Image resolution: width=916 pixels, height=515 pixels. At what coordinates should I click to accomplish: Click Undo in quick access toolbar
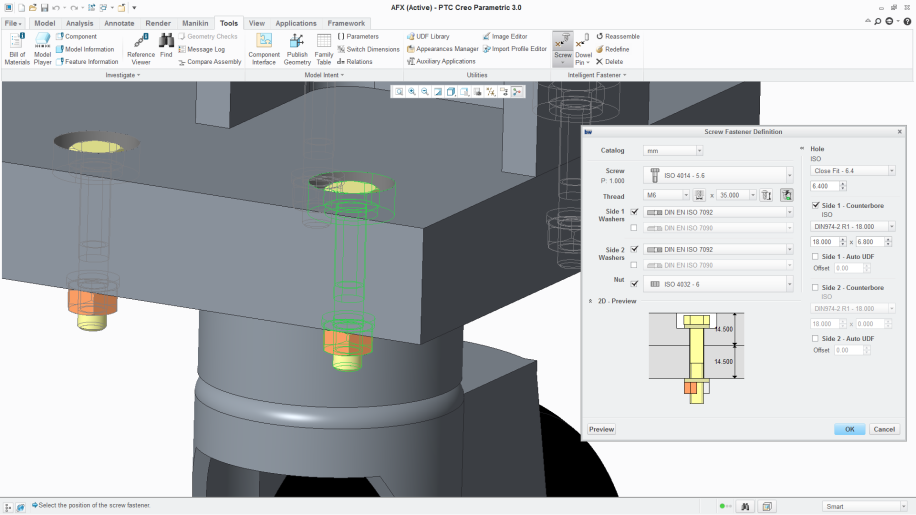(x=56, y=8)
